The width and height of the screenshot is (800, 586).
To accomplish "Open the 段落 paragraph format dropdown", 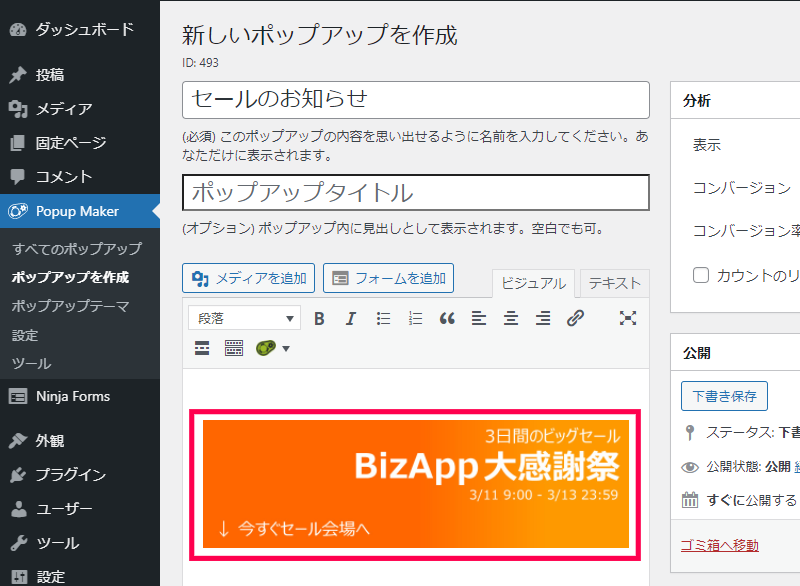I will click(244, 319).
